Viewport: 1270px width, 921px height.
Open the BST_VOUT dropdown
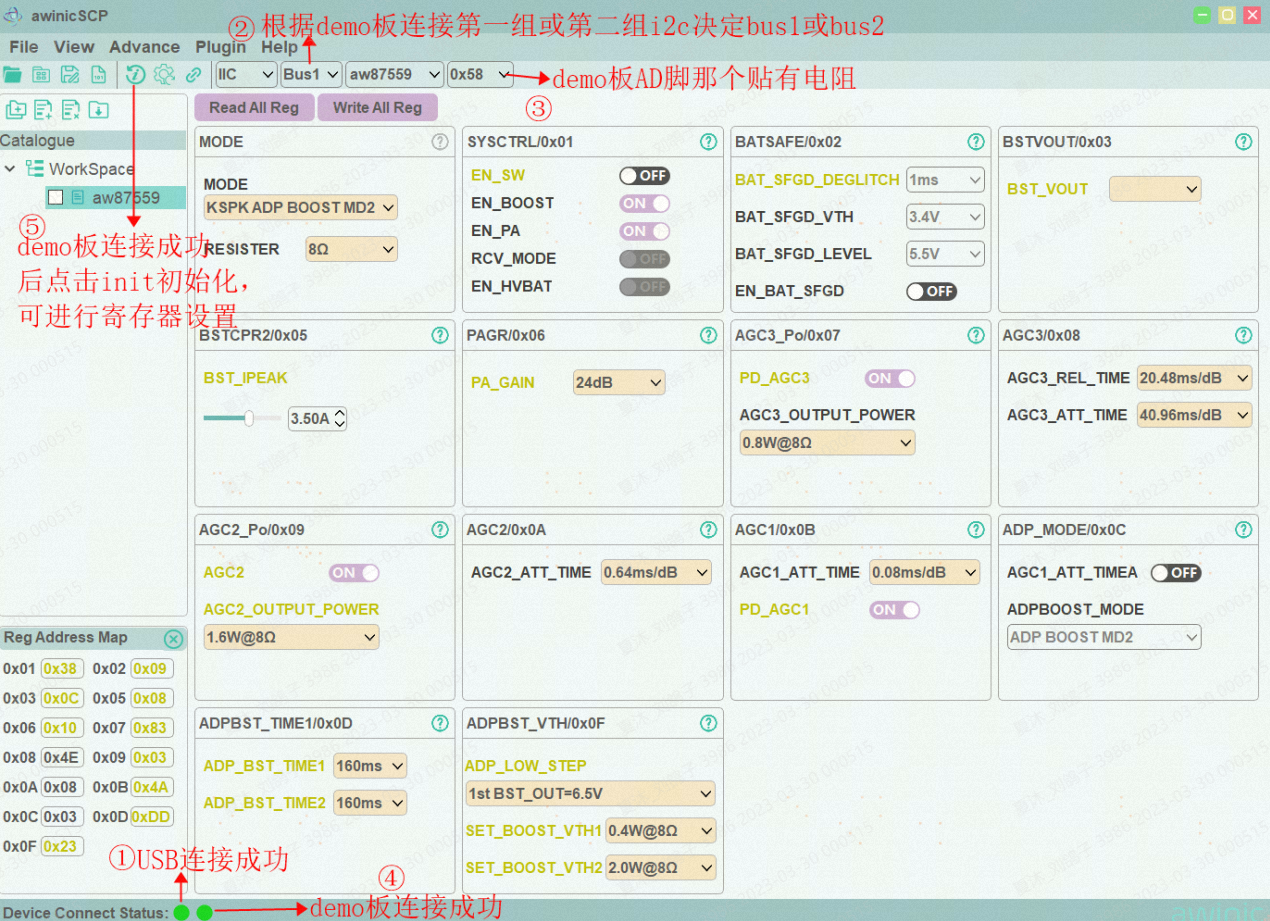pyautogui.click(x=1155, y=189)
